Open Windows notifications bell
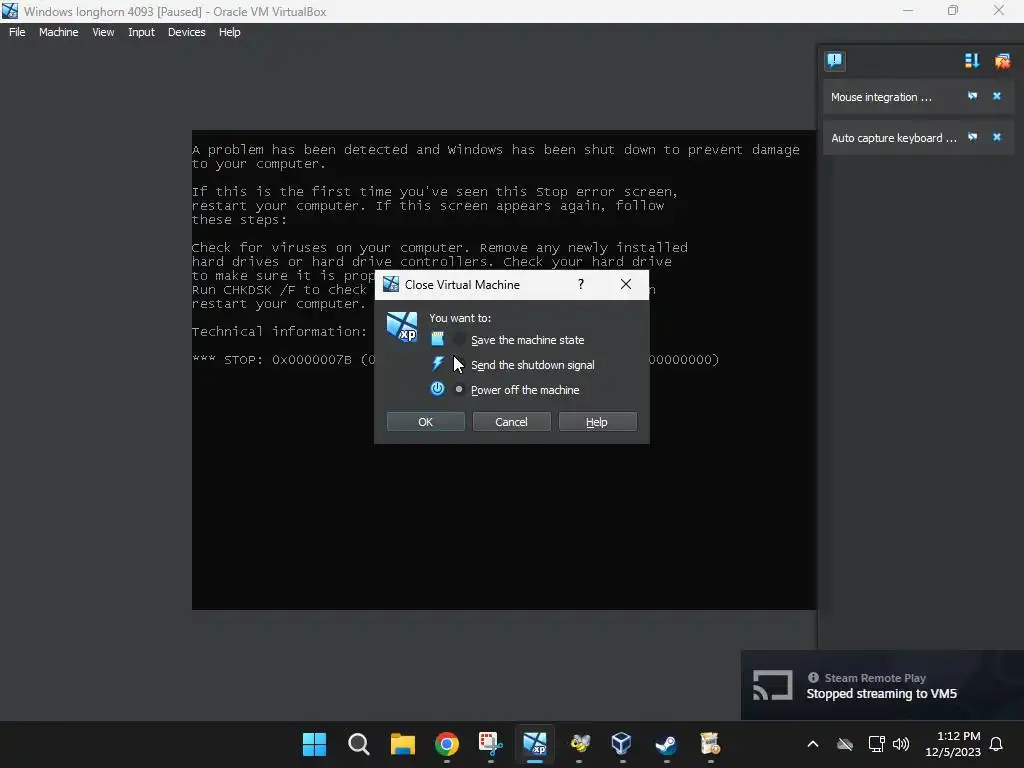This screenshot has width=1024, height=768. pos(997,744)
